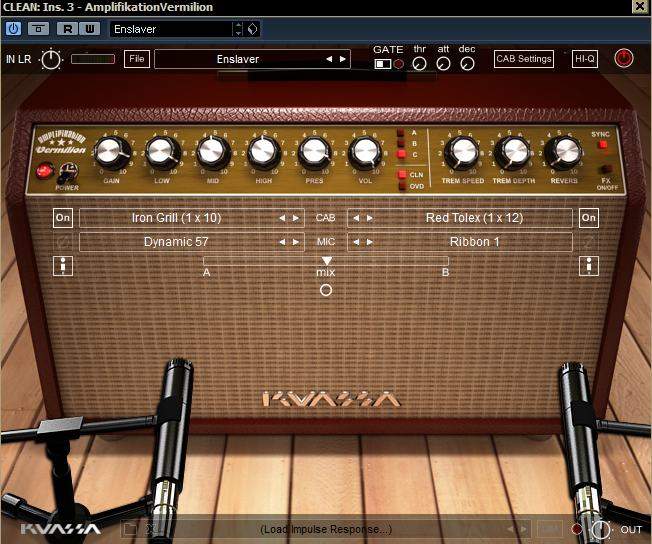The image size is (652, 544).
Task: Click the GAIN knob on the amp
Action: [x=111, y=152]
